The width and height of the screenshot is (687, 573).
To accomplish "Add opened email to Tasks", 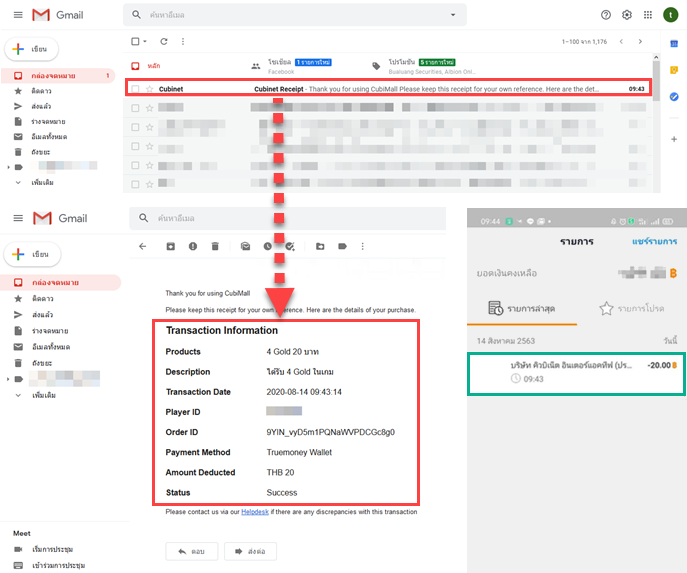I will point(290,246).
